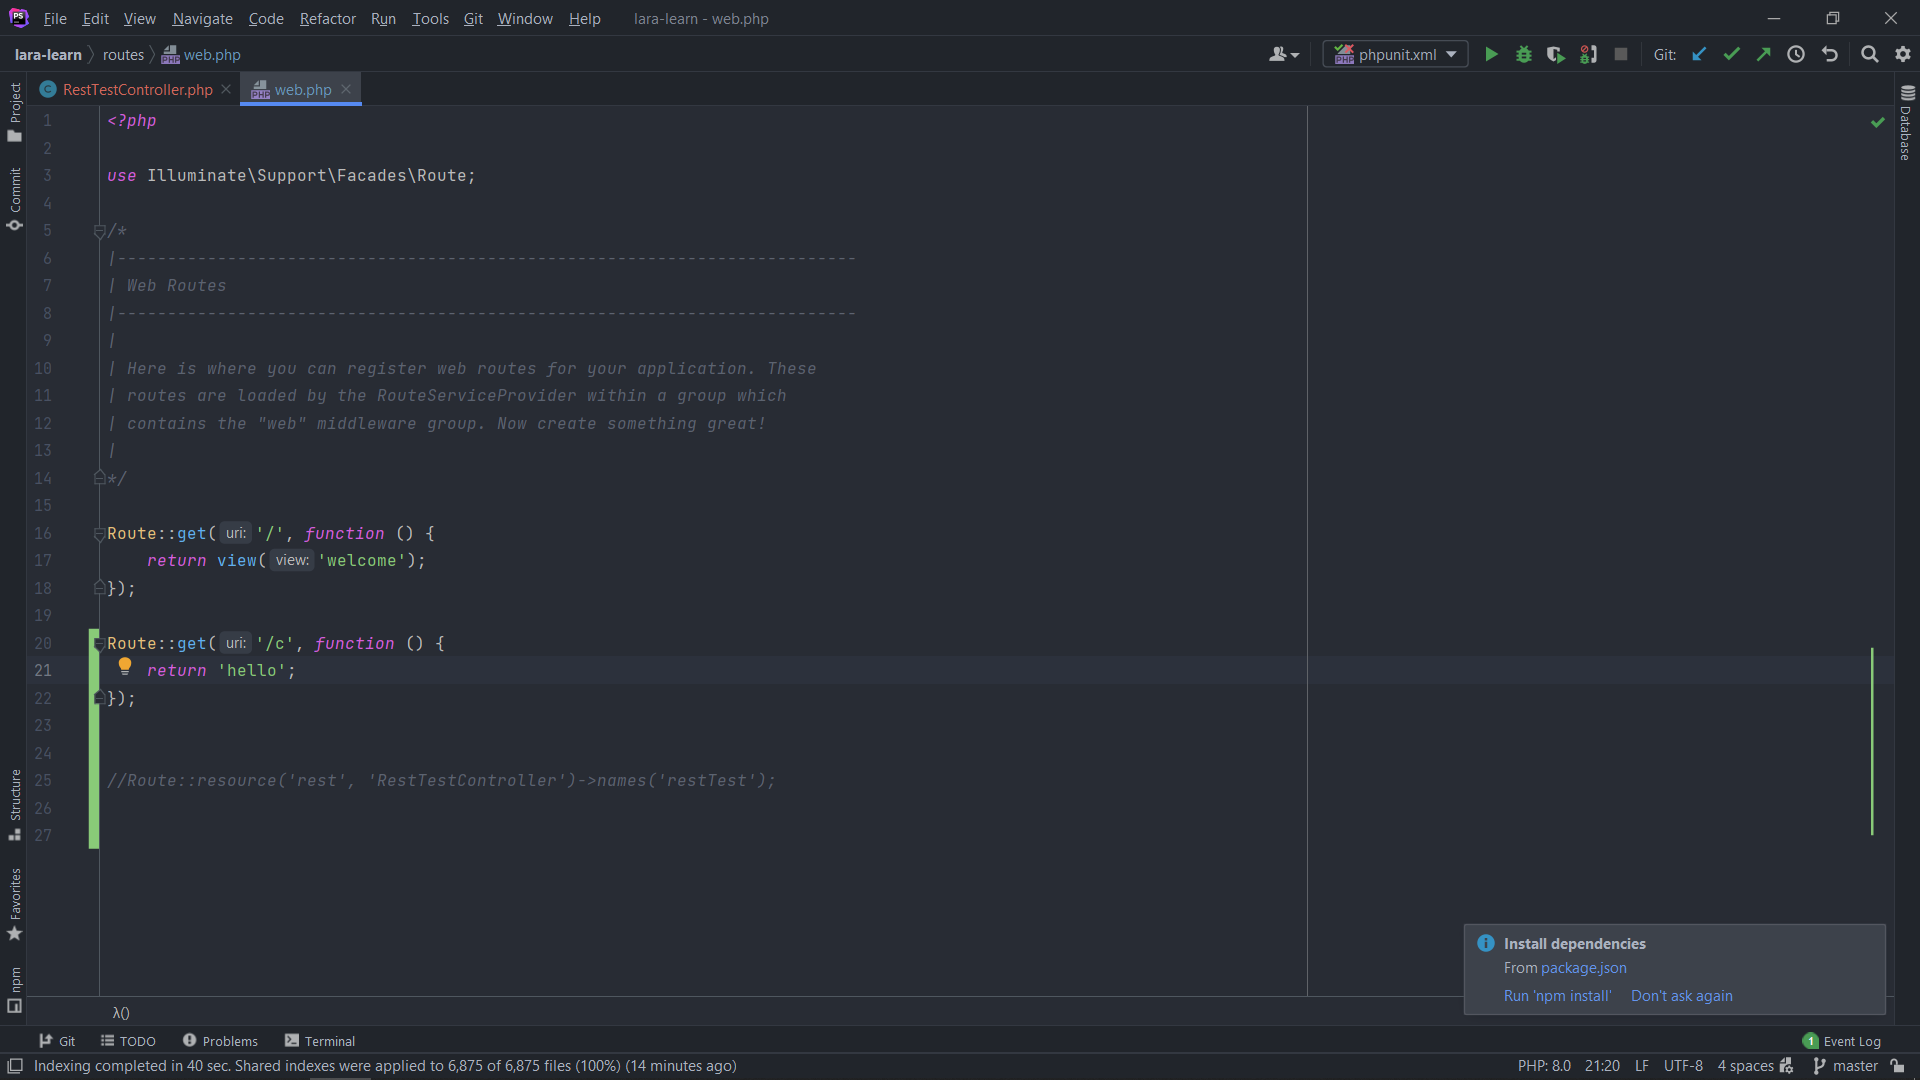Toggle the Structure tool window
The width and height of the screenshot is (1920, 1080).
coord(15,805)
